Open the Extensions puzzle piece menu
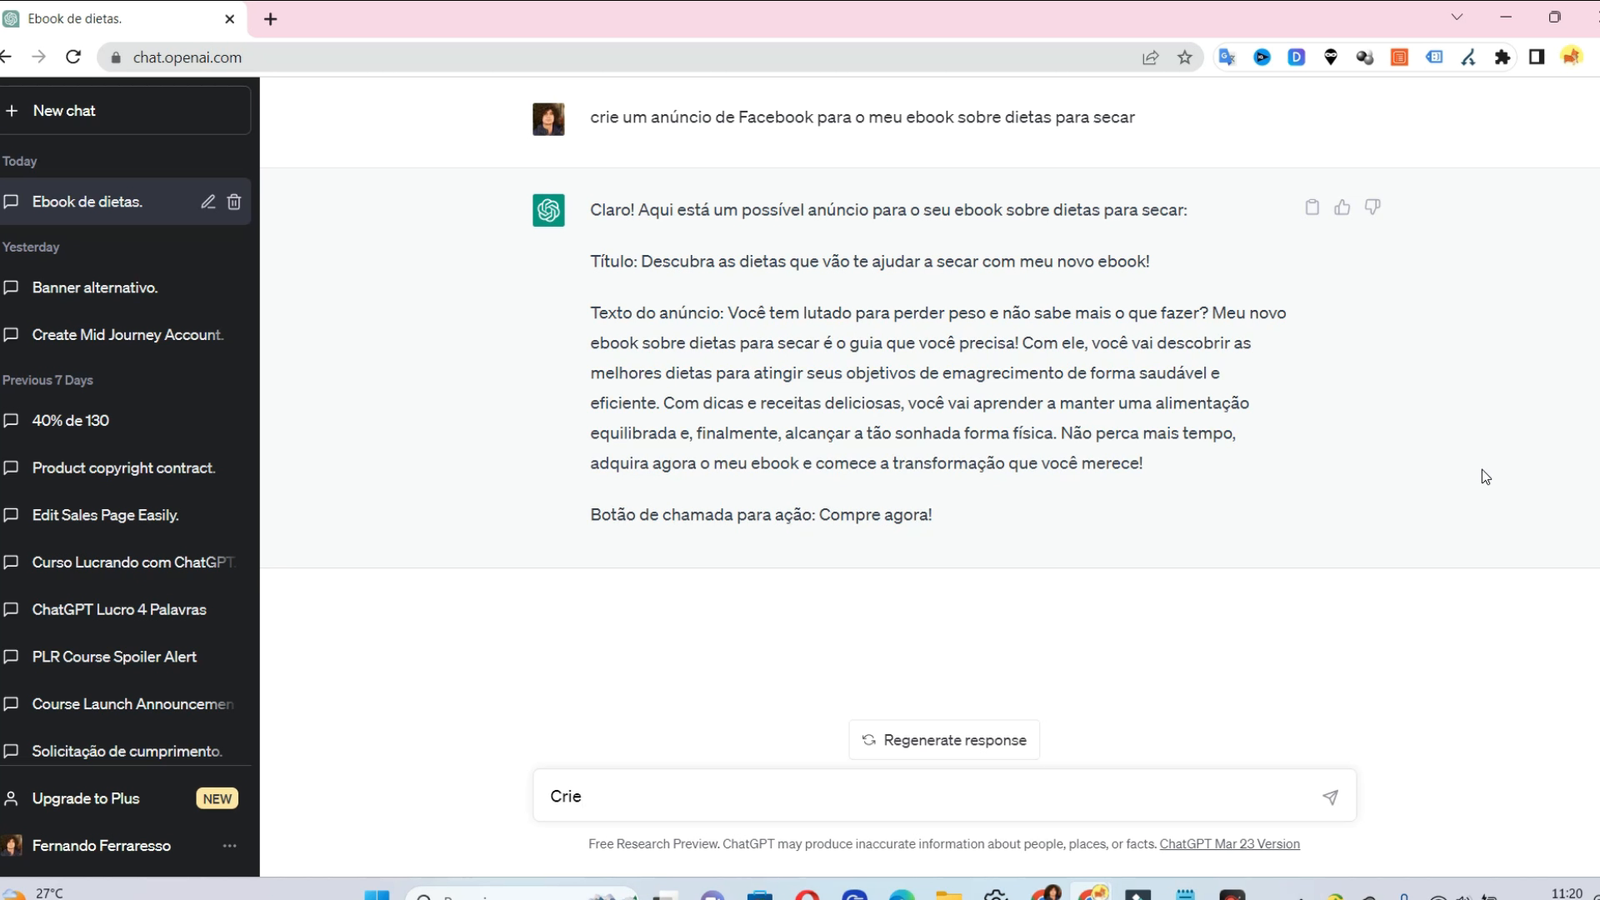This screenshot has width=1600, height=900. 1502,58
